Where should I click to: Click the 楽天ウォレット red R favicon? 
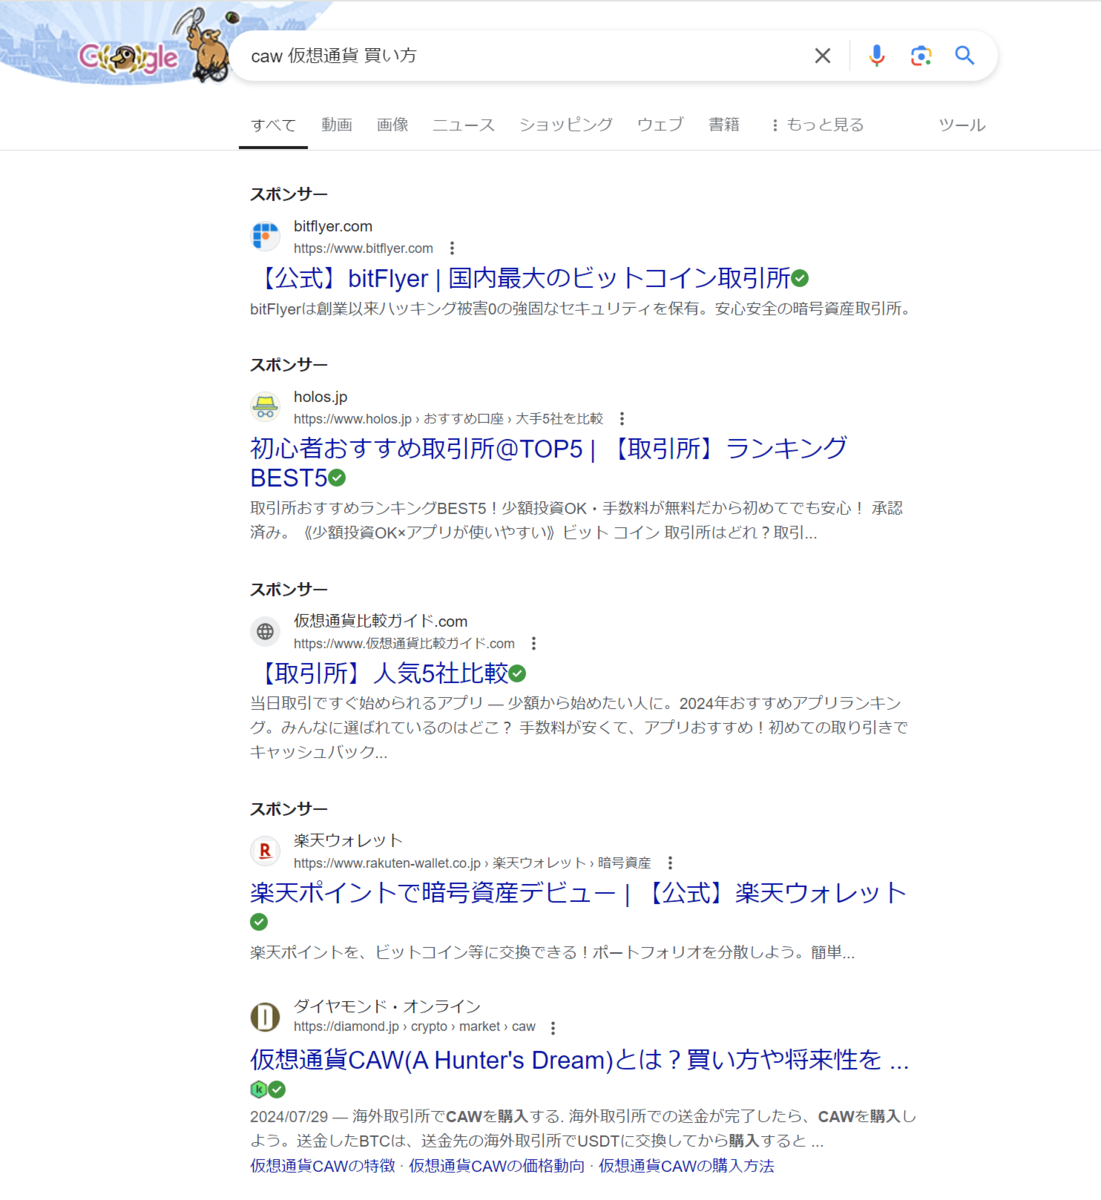point(265,851)
